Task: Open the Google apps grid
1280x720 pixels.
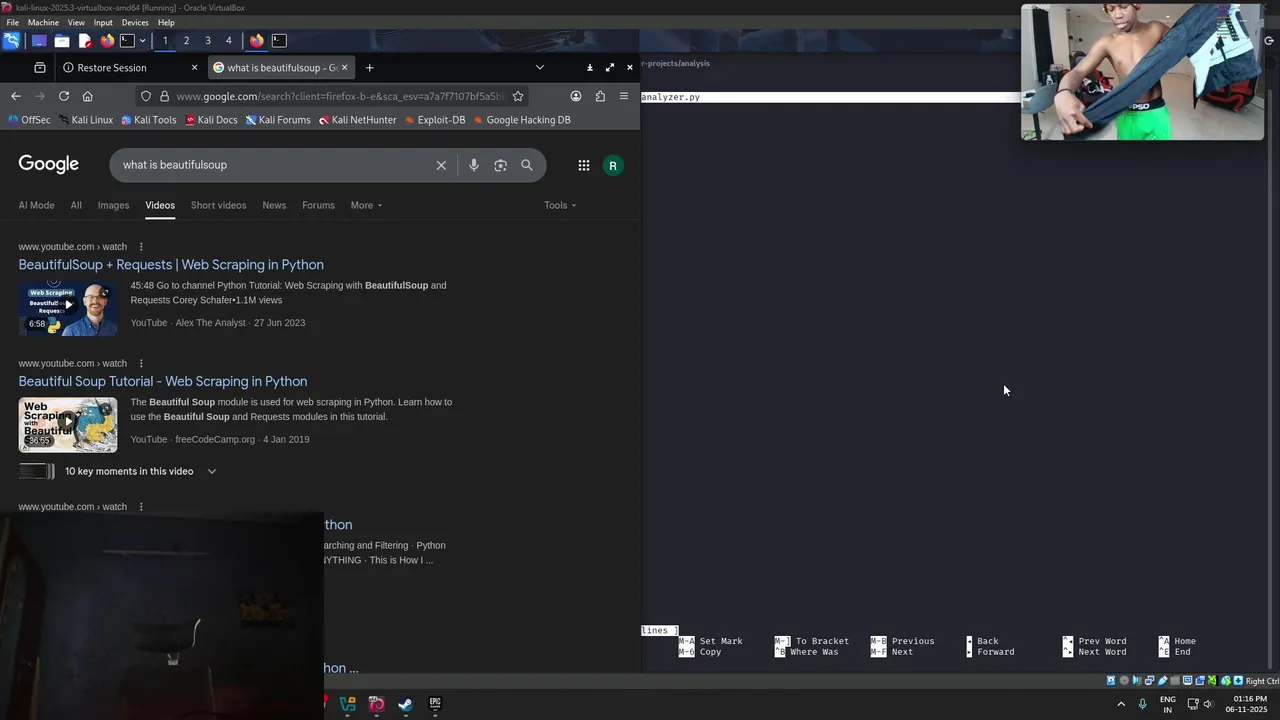Action: pos(584,166)
